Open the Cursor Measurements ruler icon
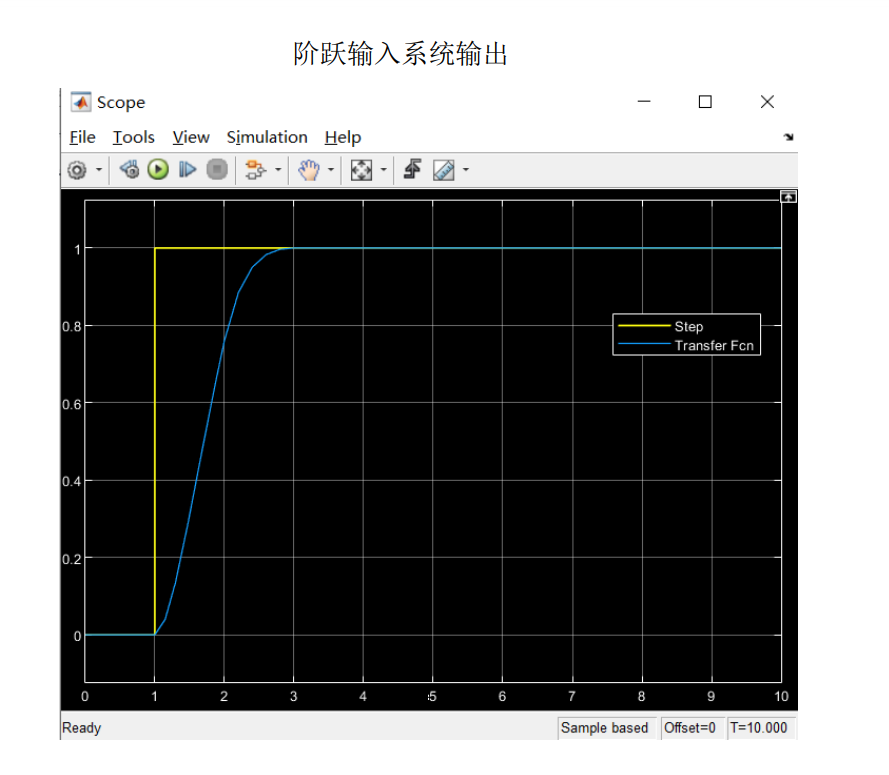 pyautogui.click(x=443, y=170)
